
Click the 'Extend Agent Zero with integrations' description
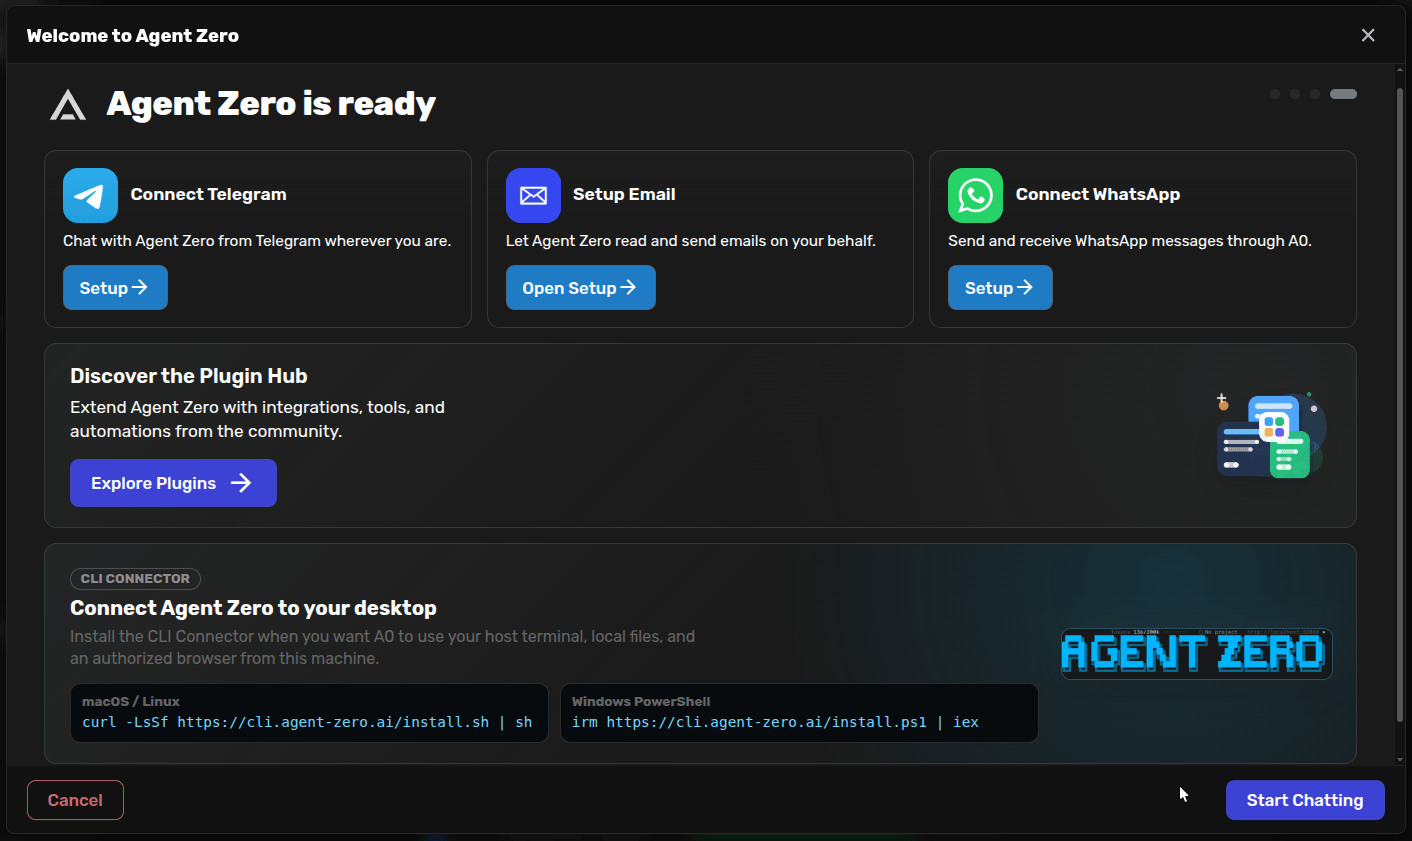(257, 419)
